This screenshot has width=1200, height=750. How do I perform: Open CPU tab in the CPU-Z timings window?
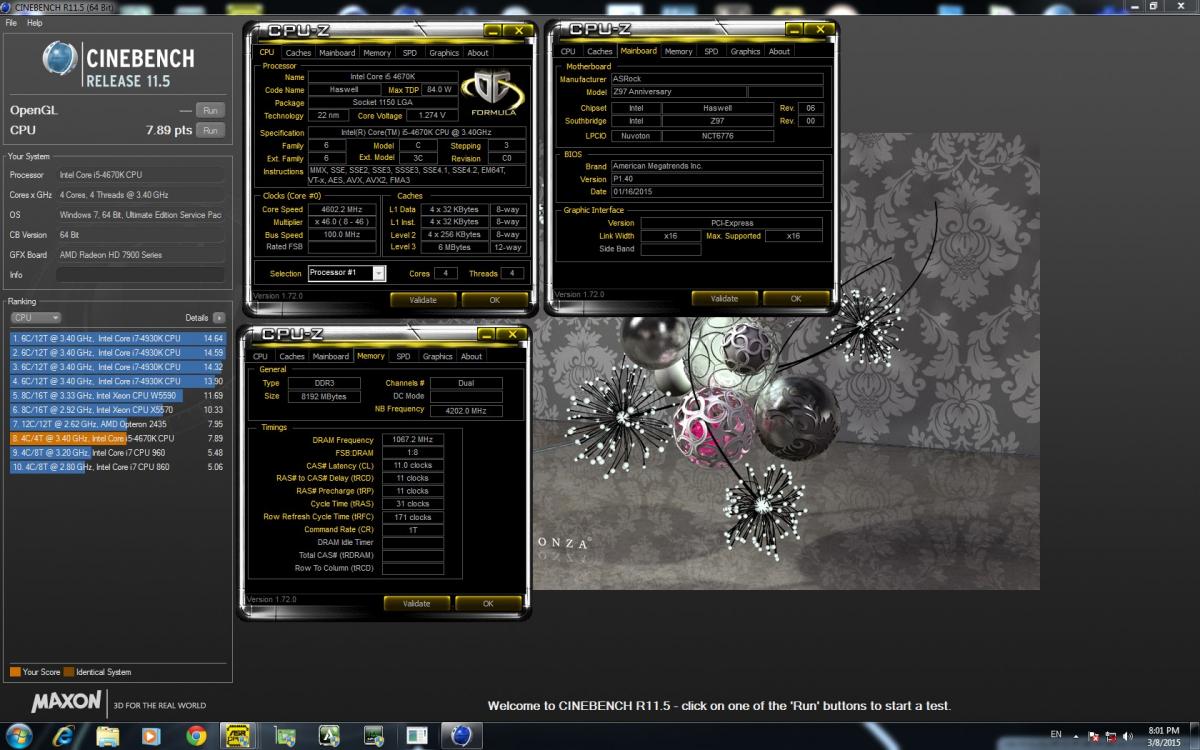click(x=260, y=356)
